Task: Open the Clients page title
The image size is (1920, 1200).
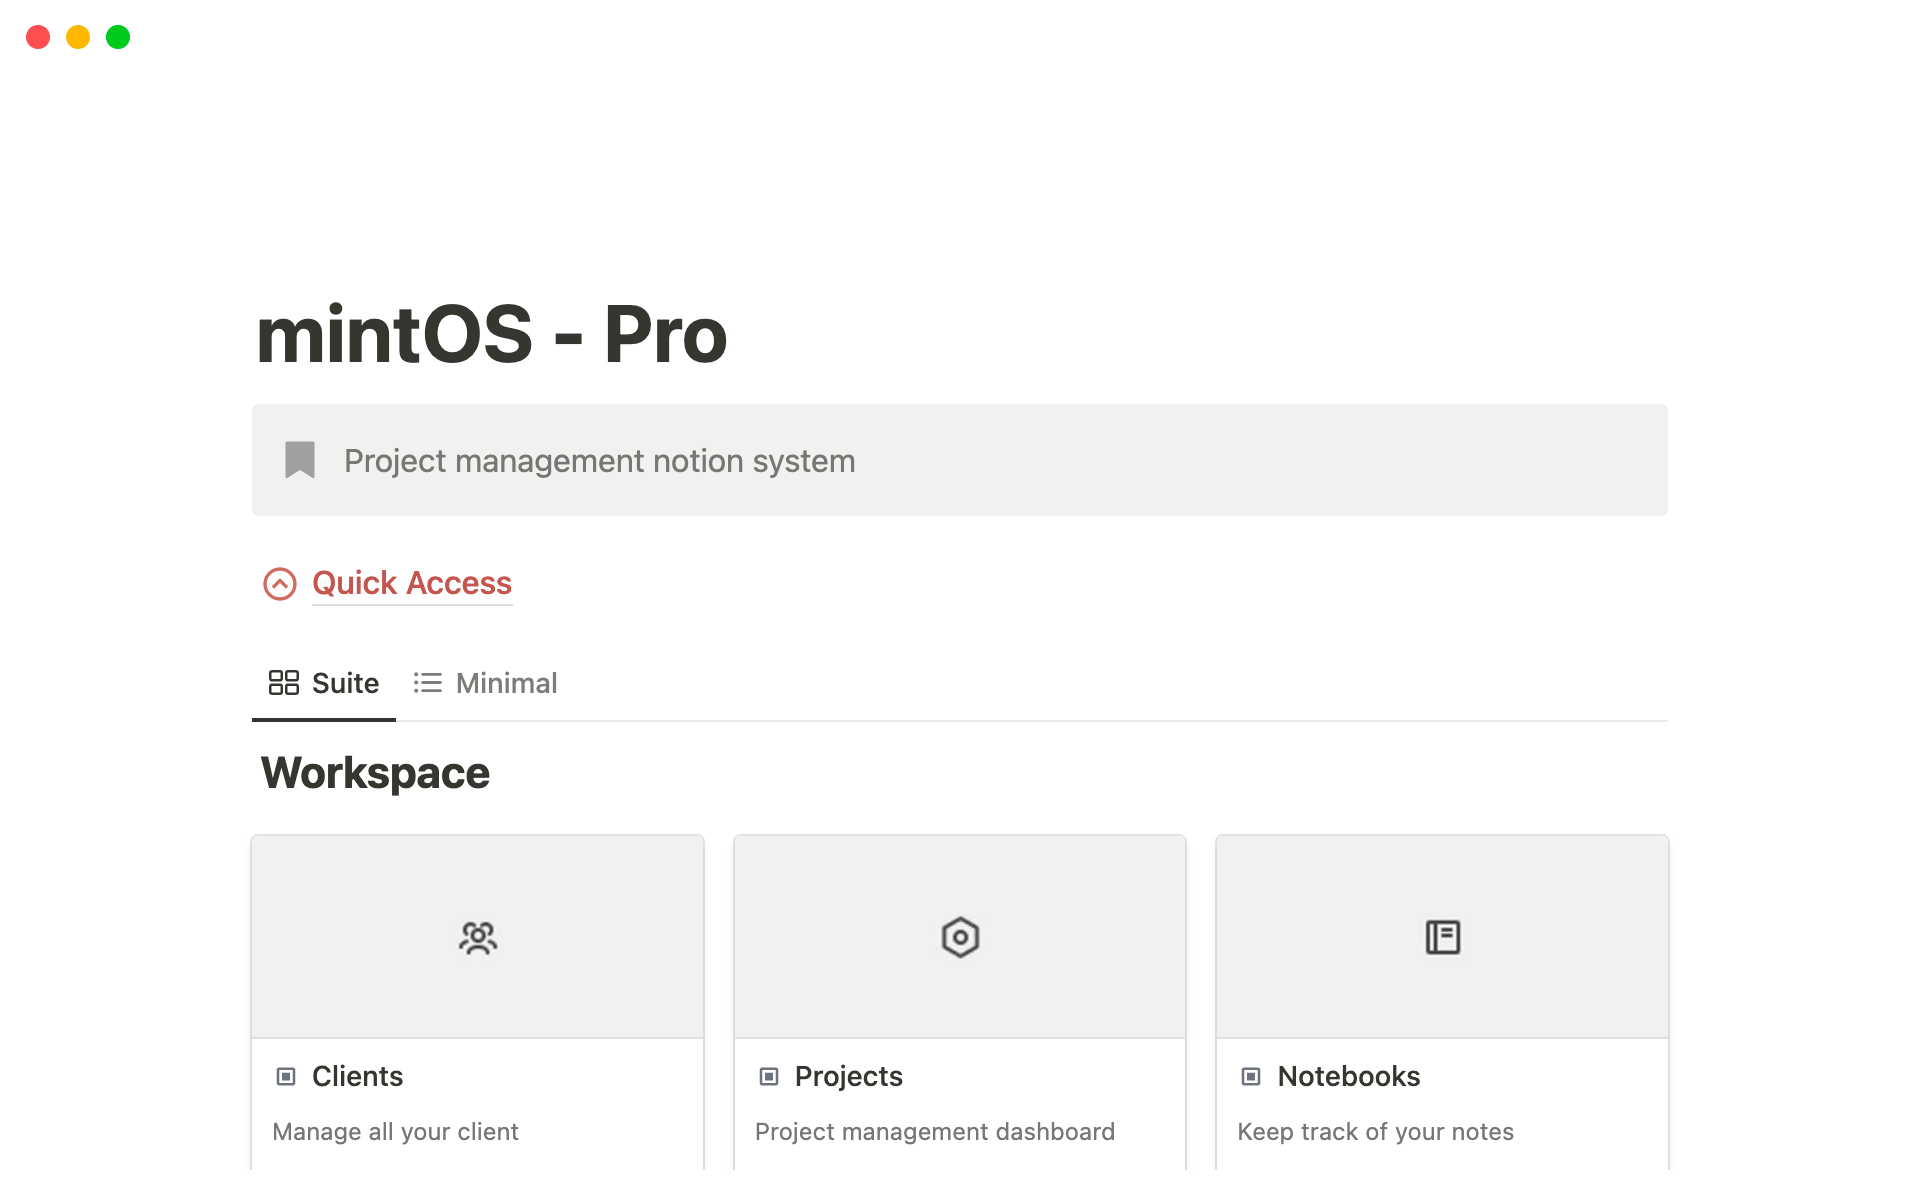Action: click(357, 1076)
